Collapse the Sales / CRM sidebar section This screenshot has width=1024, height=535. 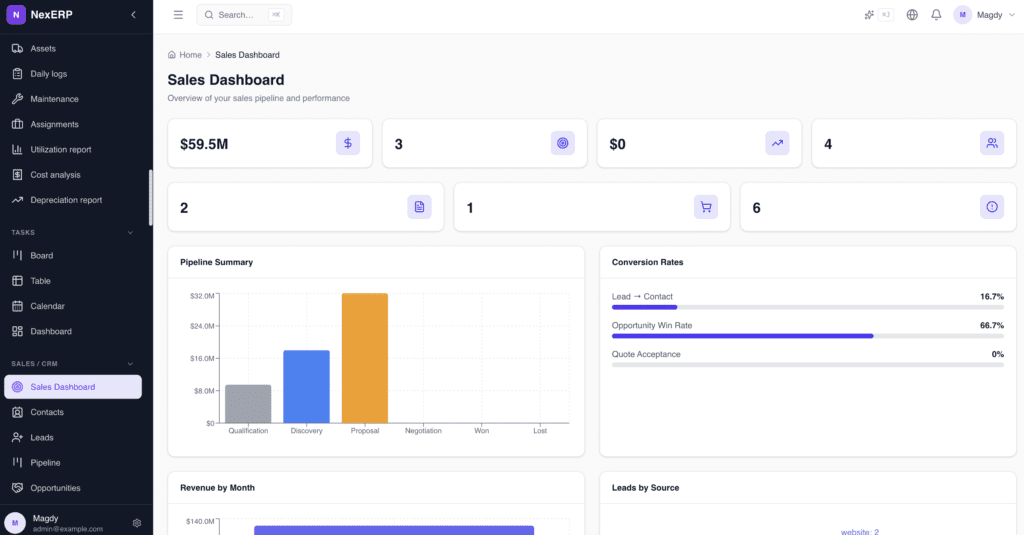point(130,364)
